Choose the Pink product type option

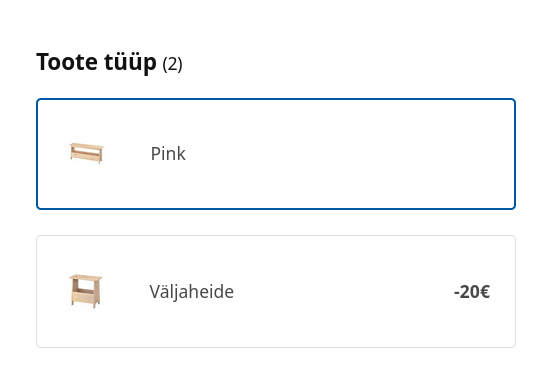point(276,154)
